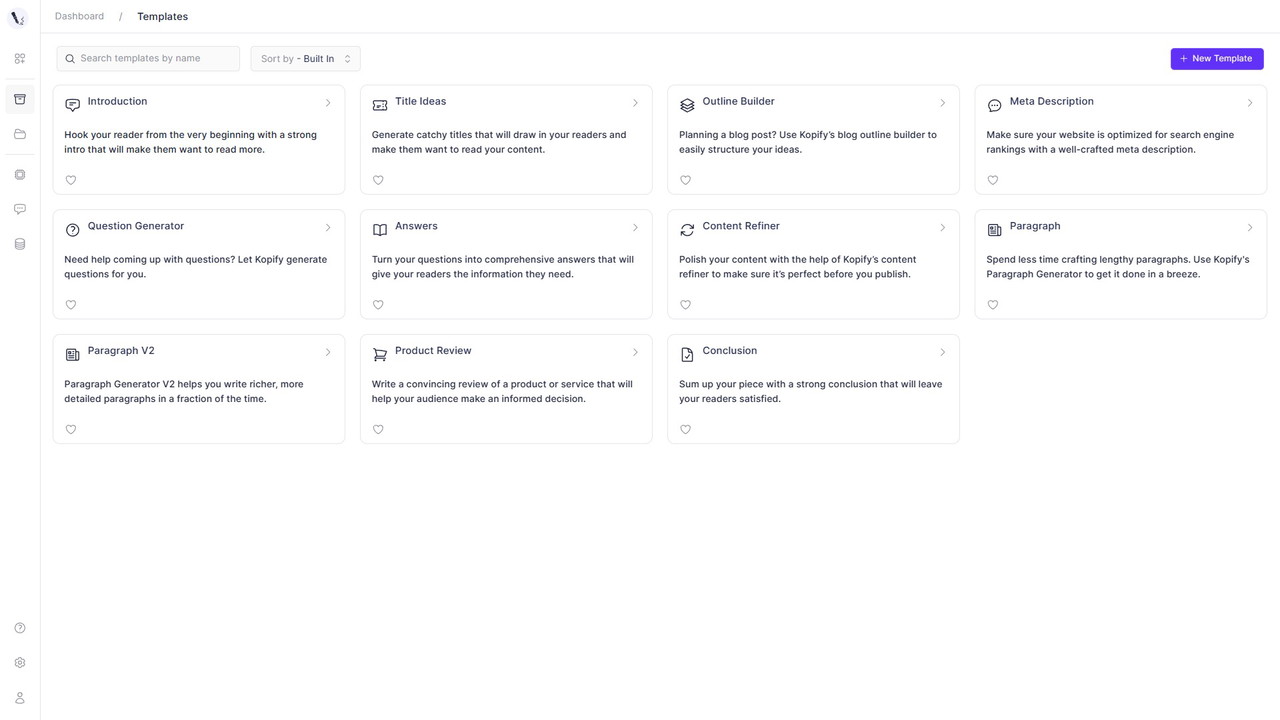Image resolution: width=1280 pixels, height=720 pixels.
Task: Create a New Template
Action: 1217,59
